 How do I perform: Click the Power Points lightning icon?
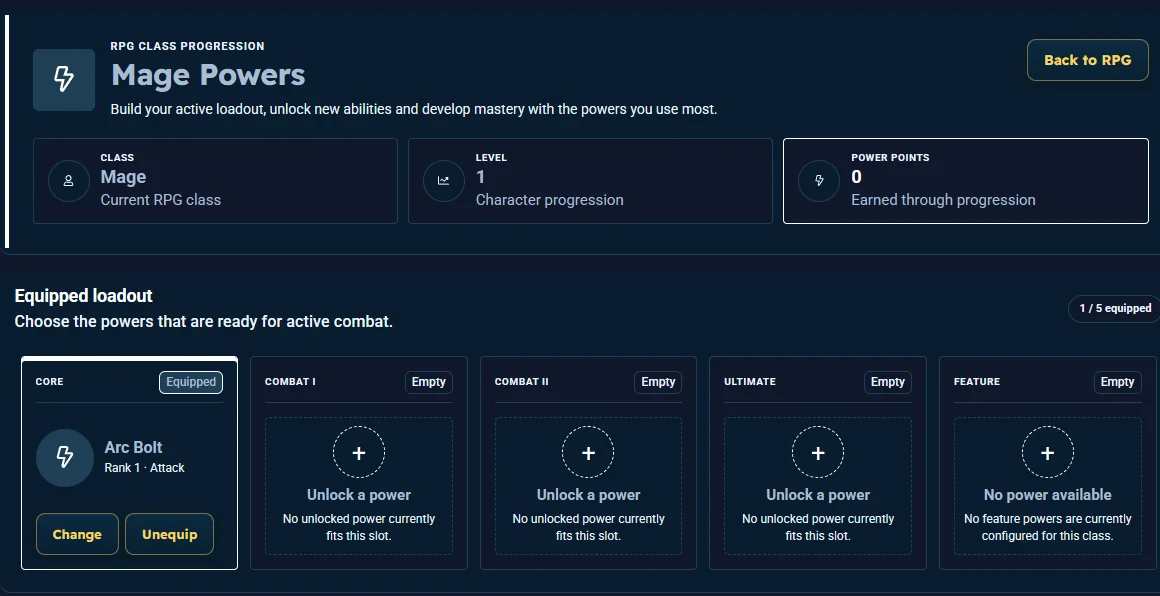point(819,180)
